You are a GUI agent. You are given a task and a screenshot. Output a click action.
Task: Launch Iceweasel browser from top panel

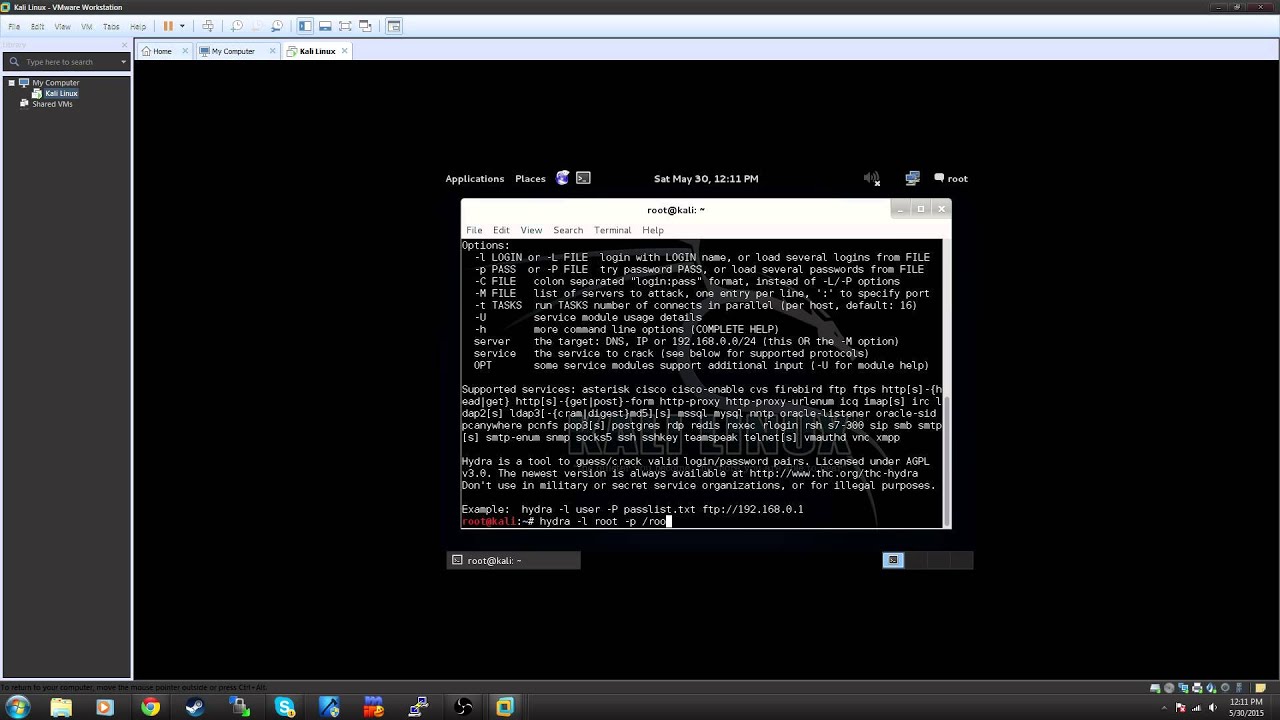coord(563,178)
